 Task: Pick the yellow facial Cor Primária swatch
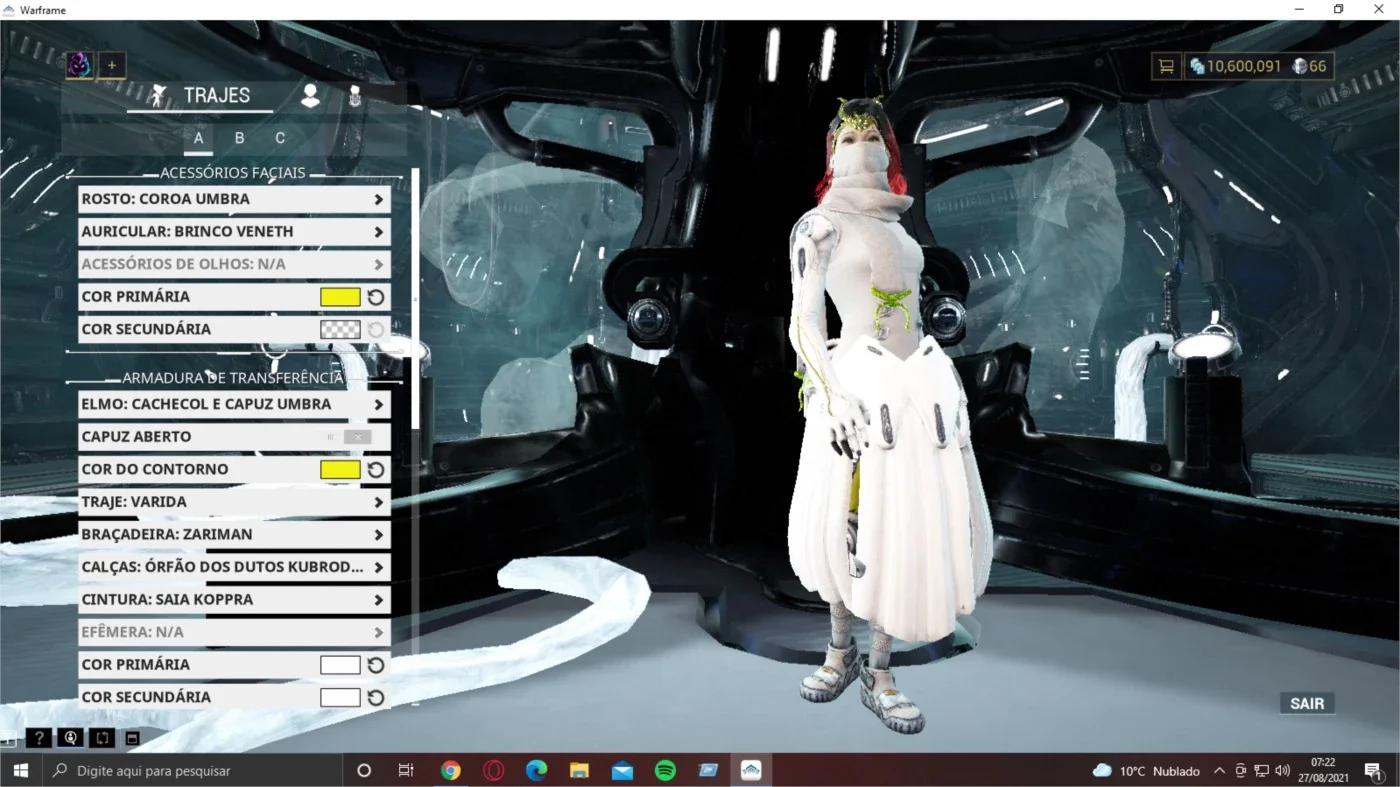[x=340, y=297]
